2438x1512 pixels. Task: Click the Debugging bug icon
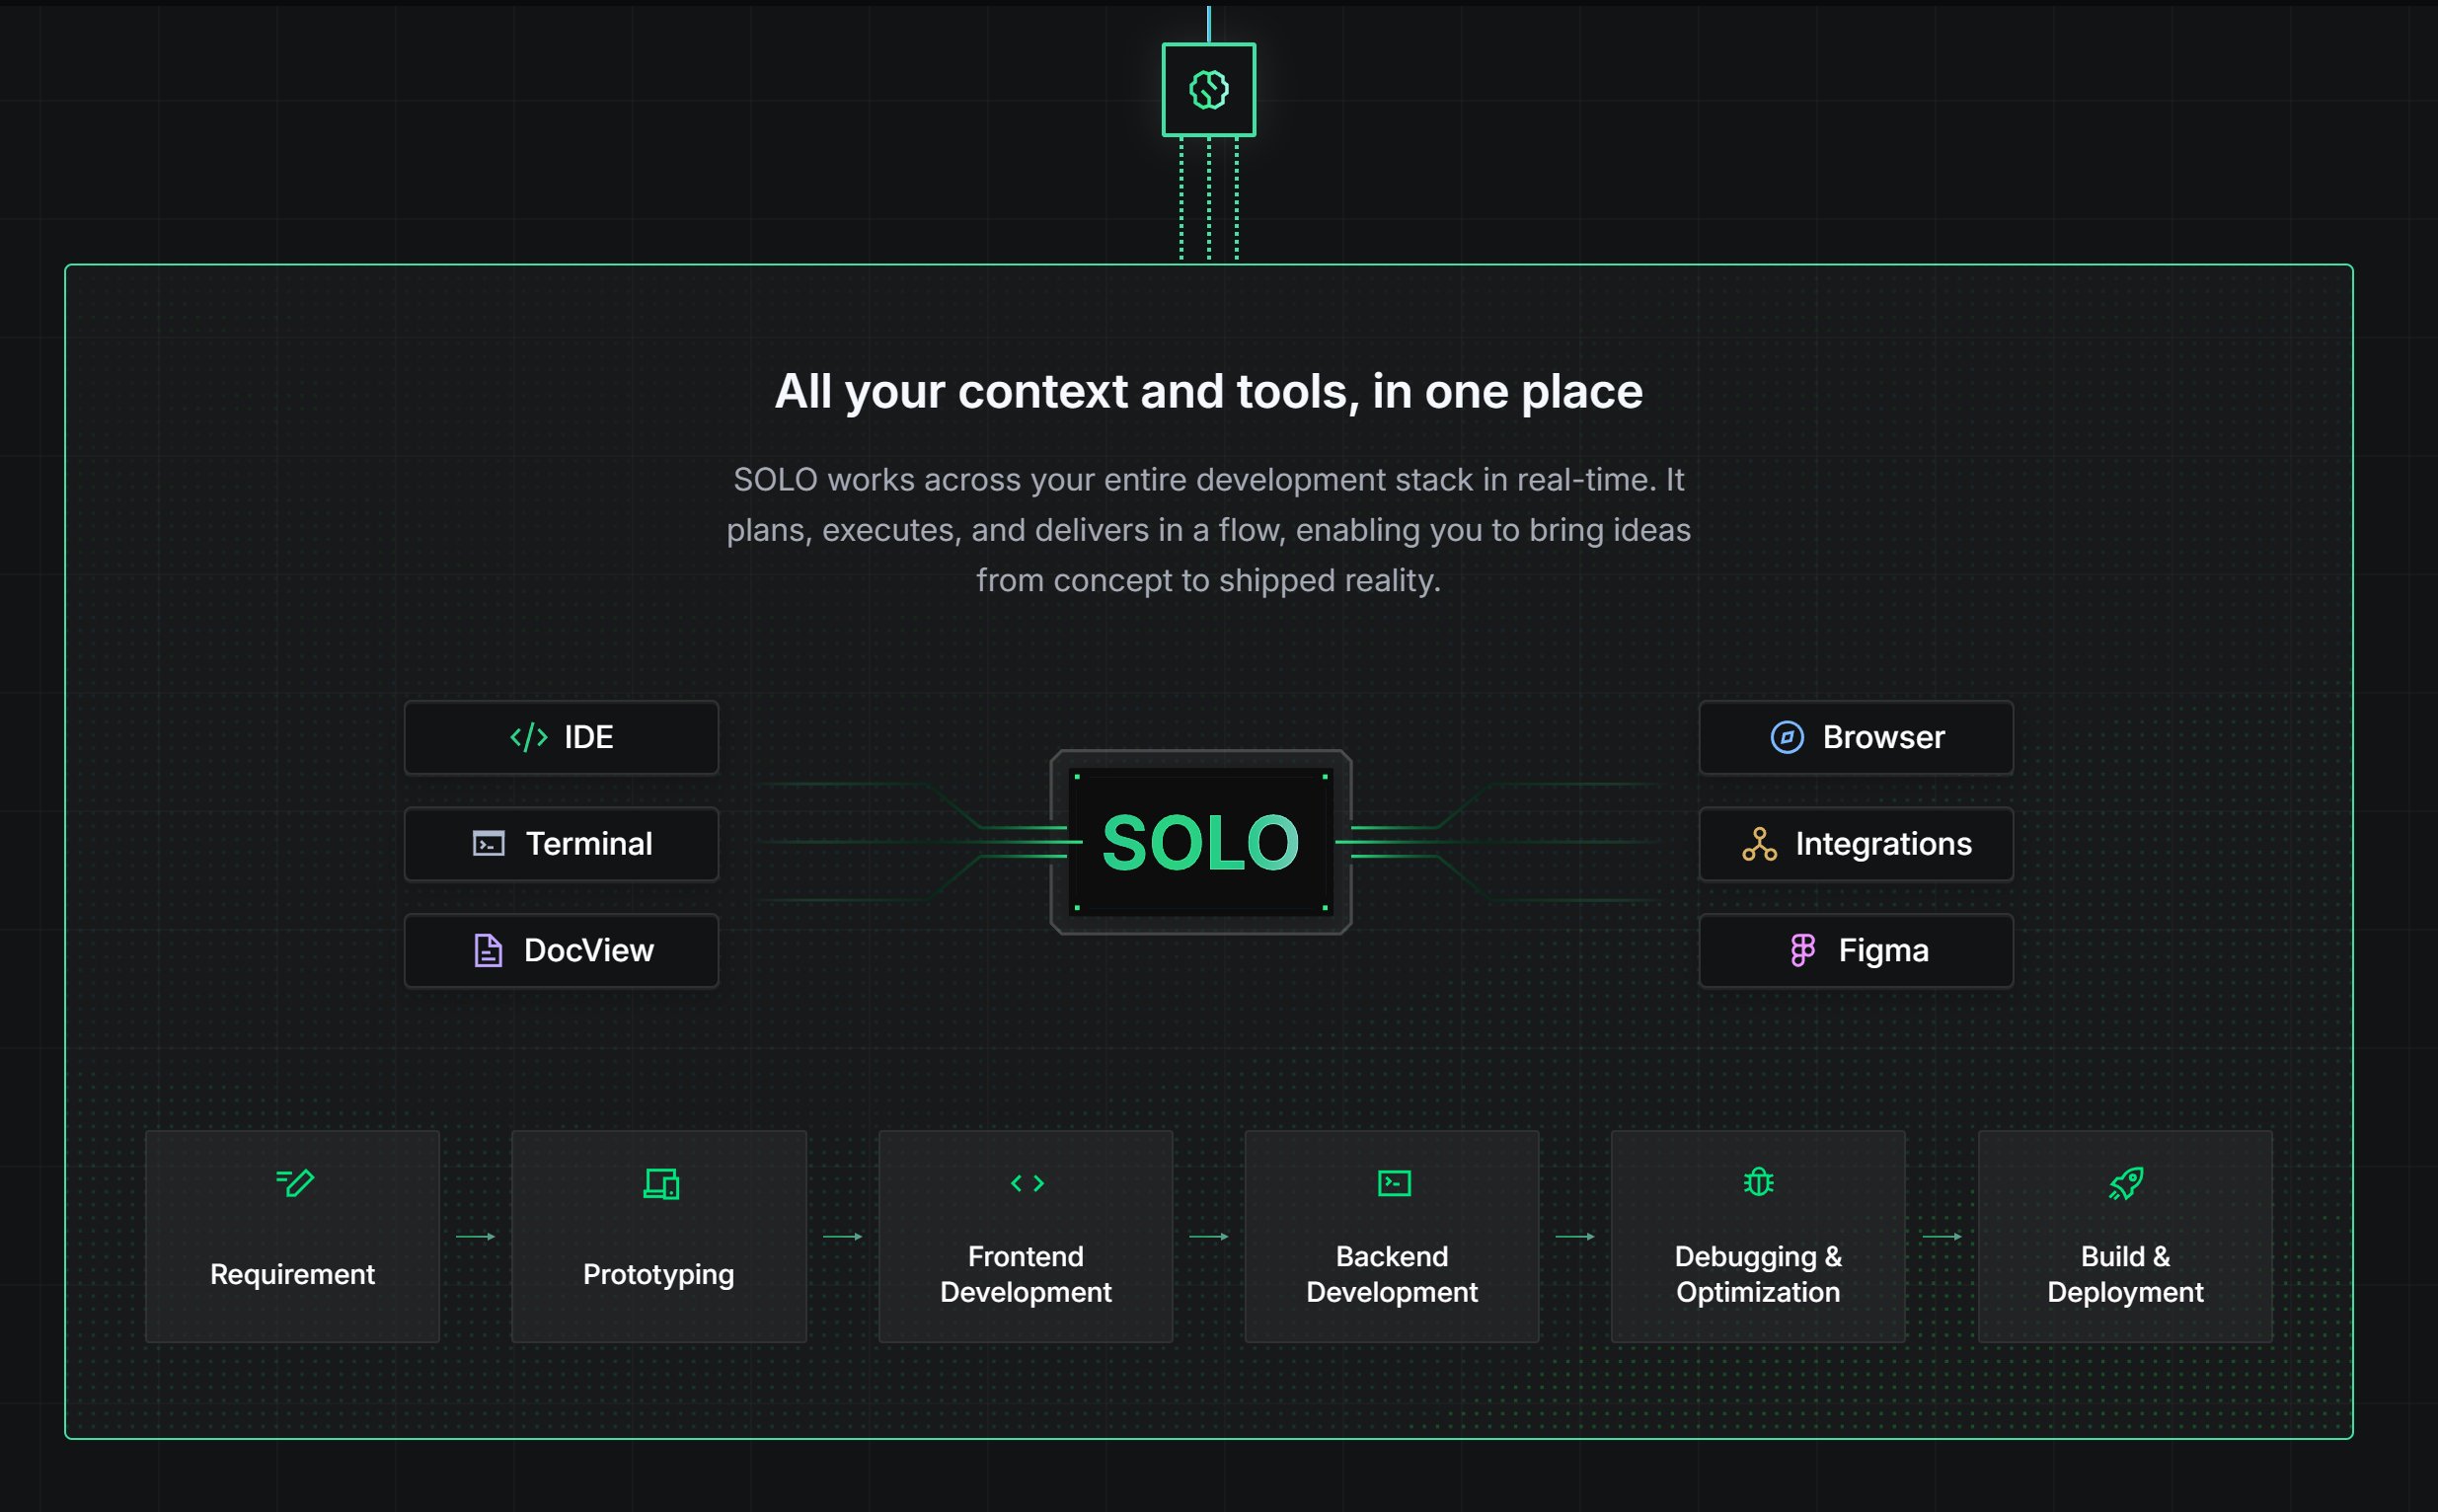[x=1758, y=1183]
